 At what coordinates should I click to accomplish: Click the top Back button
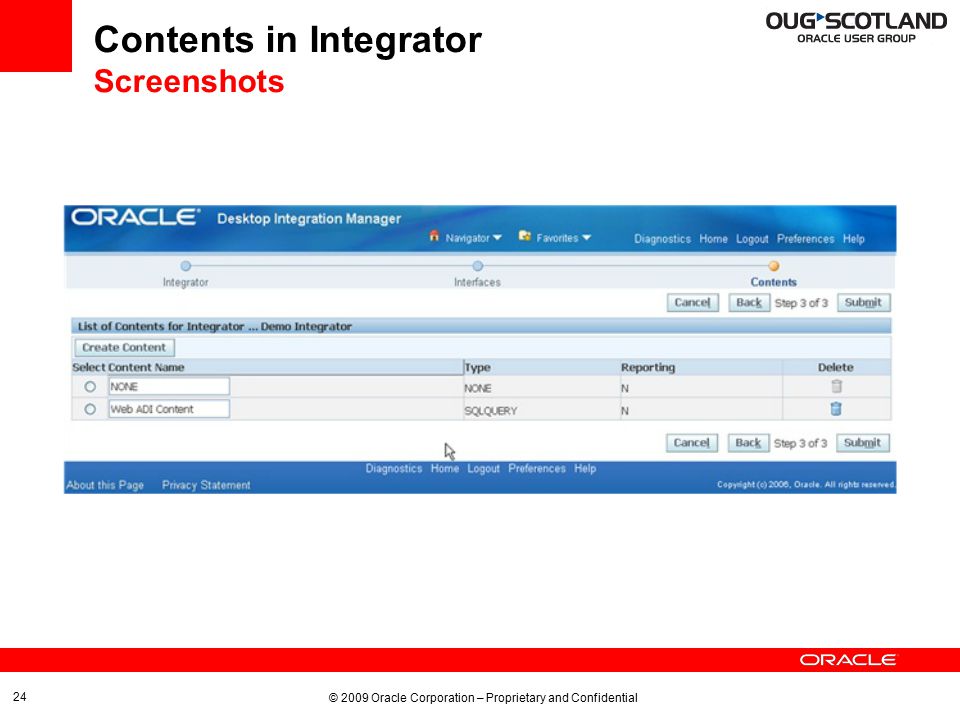coord(749,302)
